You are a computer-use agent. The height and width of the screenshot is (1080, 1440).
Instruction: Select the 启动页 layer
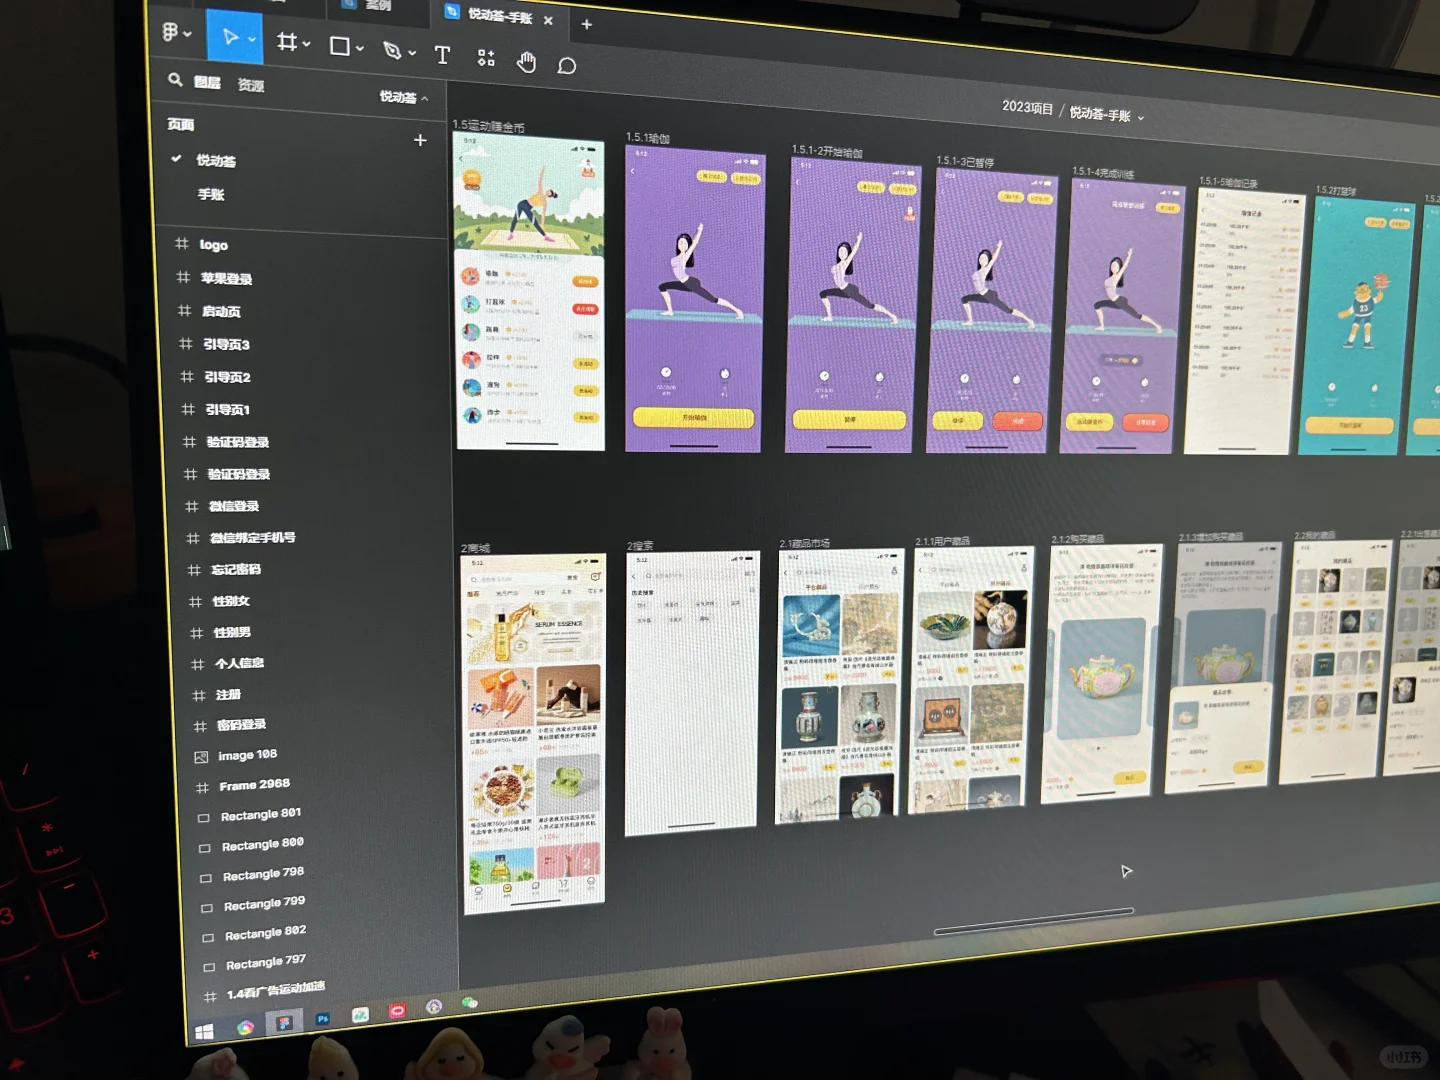click(222, 312)
